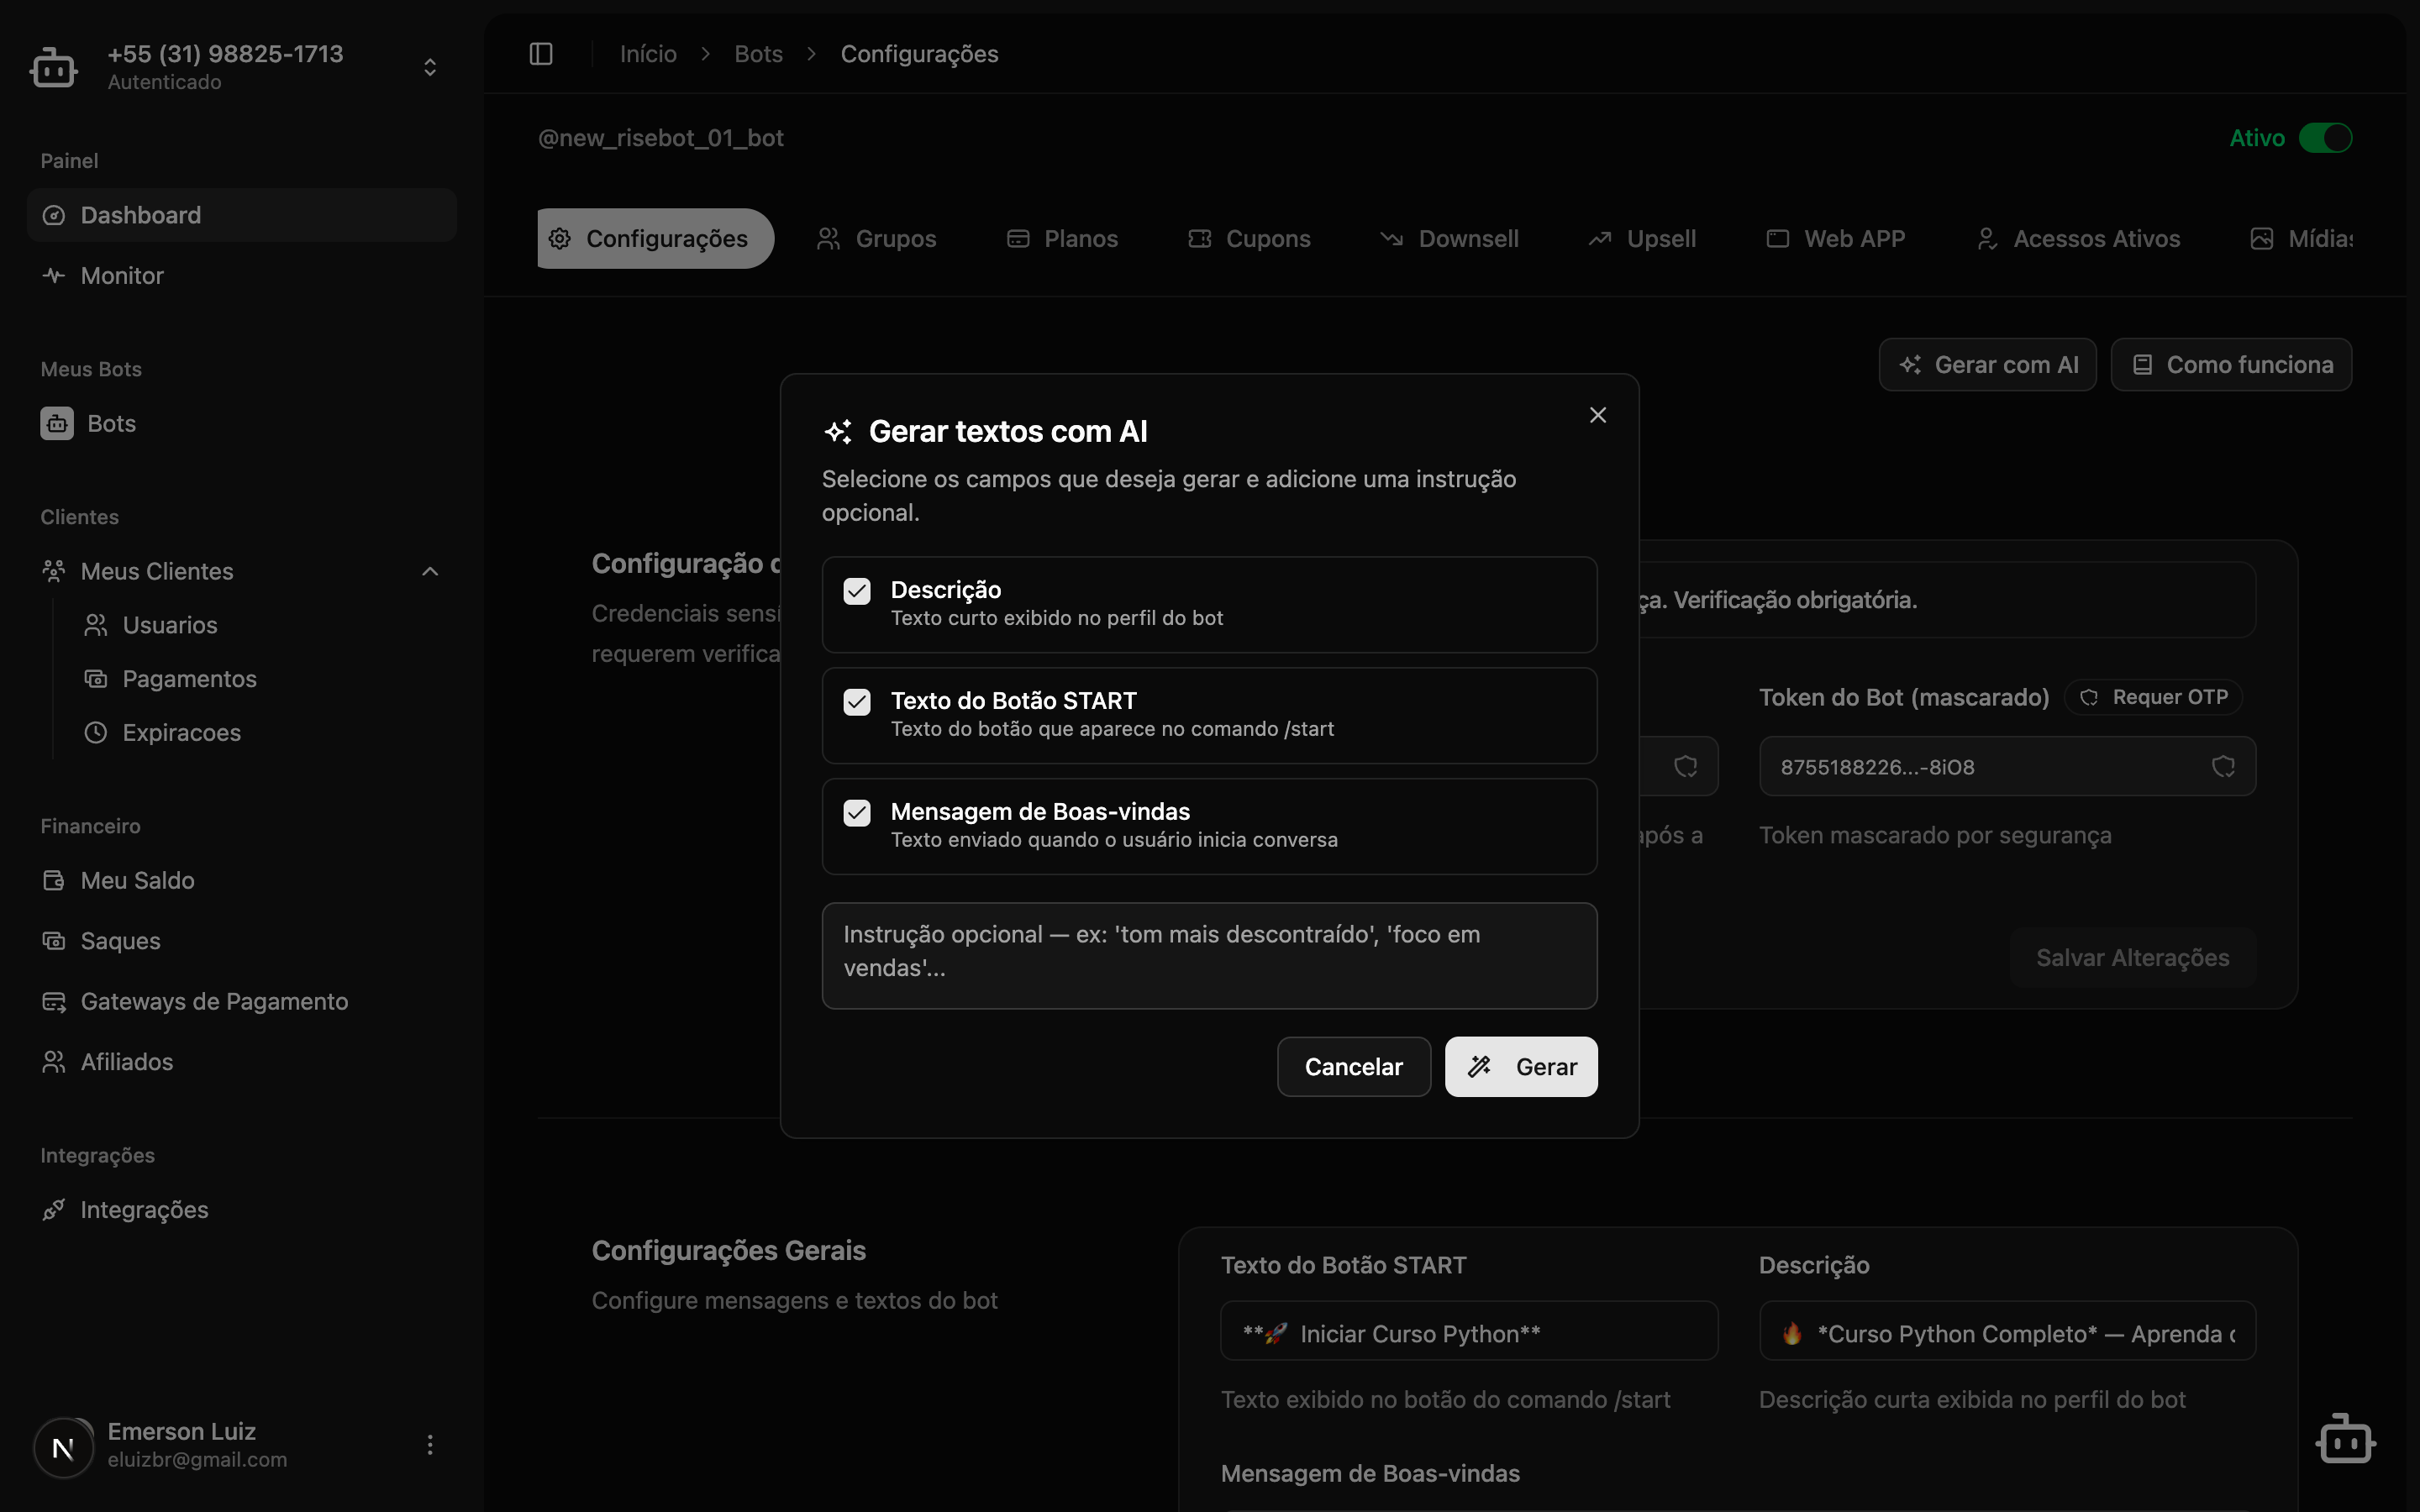
Task: Open the user menu dots by Emerson Luiz
Action: tap(430, 1445)
